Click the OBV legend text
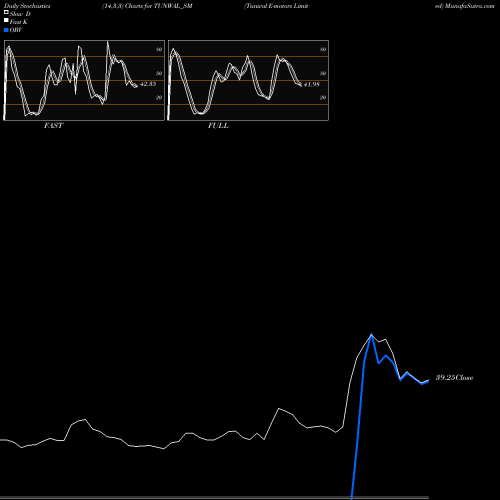Image resolution: width=500 pixels, height=500 pixels. pyautogui.click(x=16, y=30)
